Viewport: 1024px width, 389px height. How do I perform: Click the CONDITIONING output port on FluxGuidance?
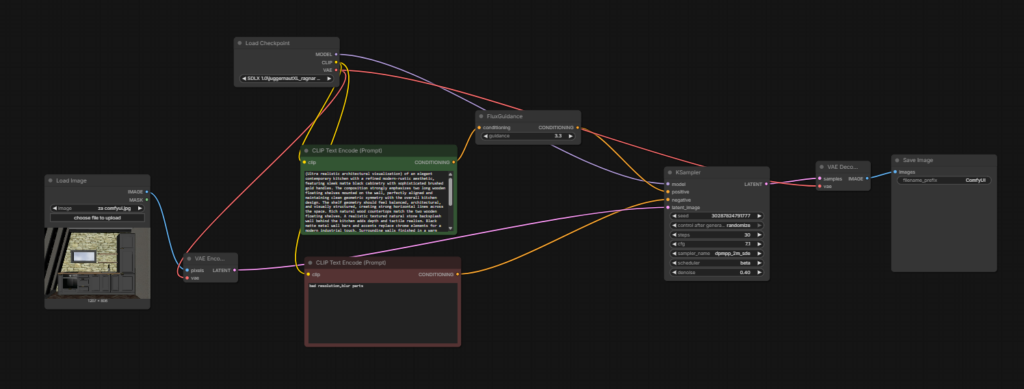[x=577, y=128]
